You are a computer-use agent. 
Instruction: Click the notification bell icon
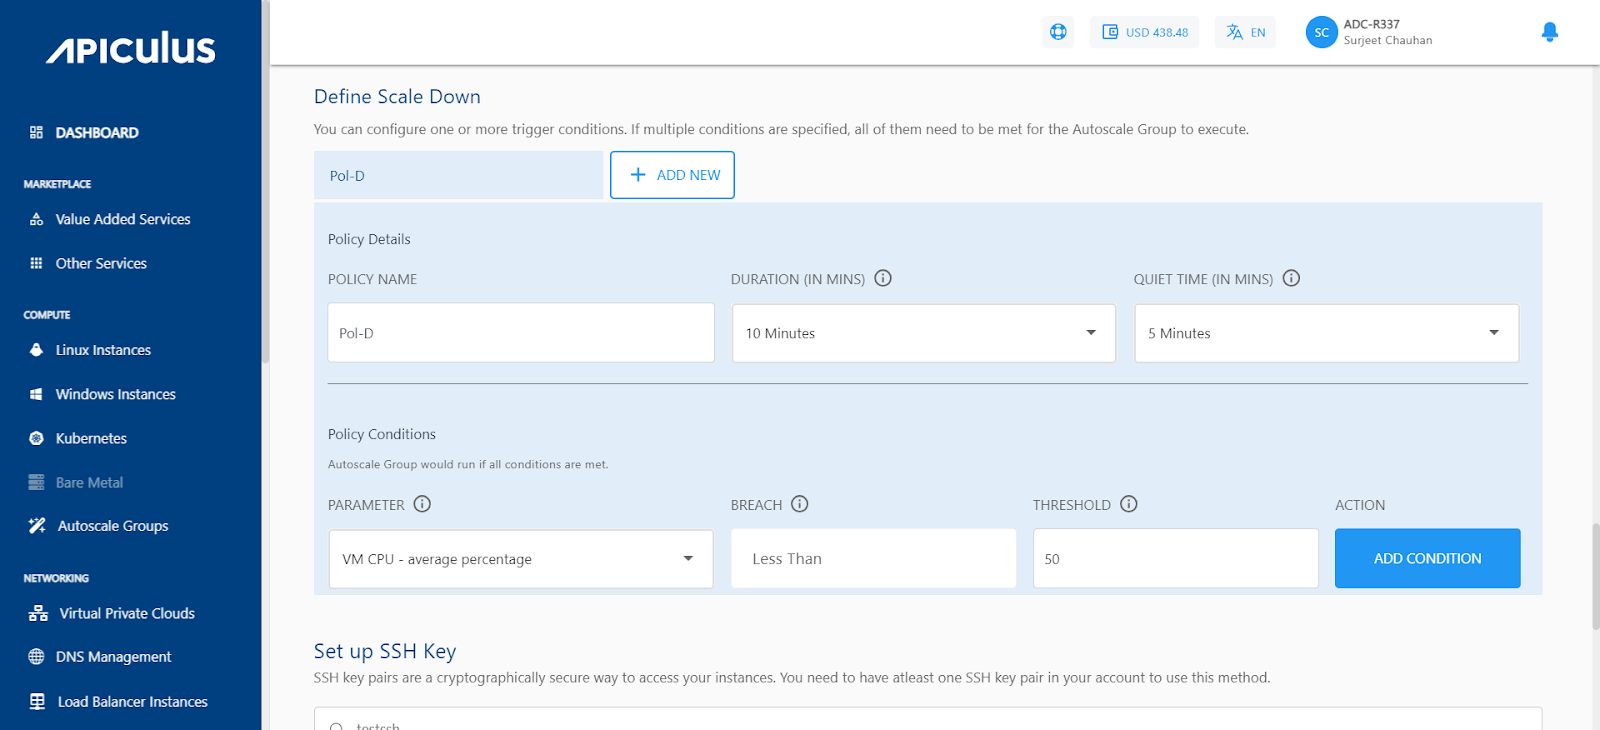point(1549,32)
